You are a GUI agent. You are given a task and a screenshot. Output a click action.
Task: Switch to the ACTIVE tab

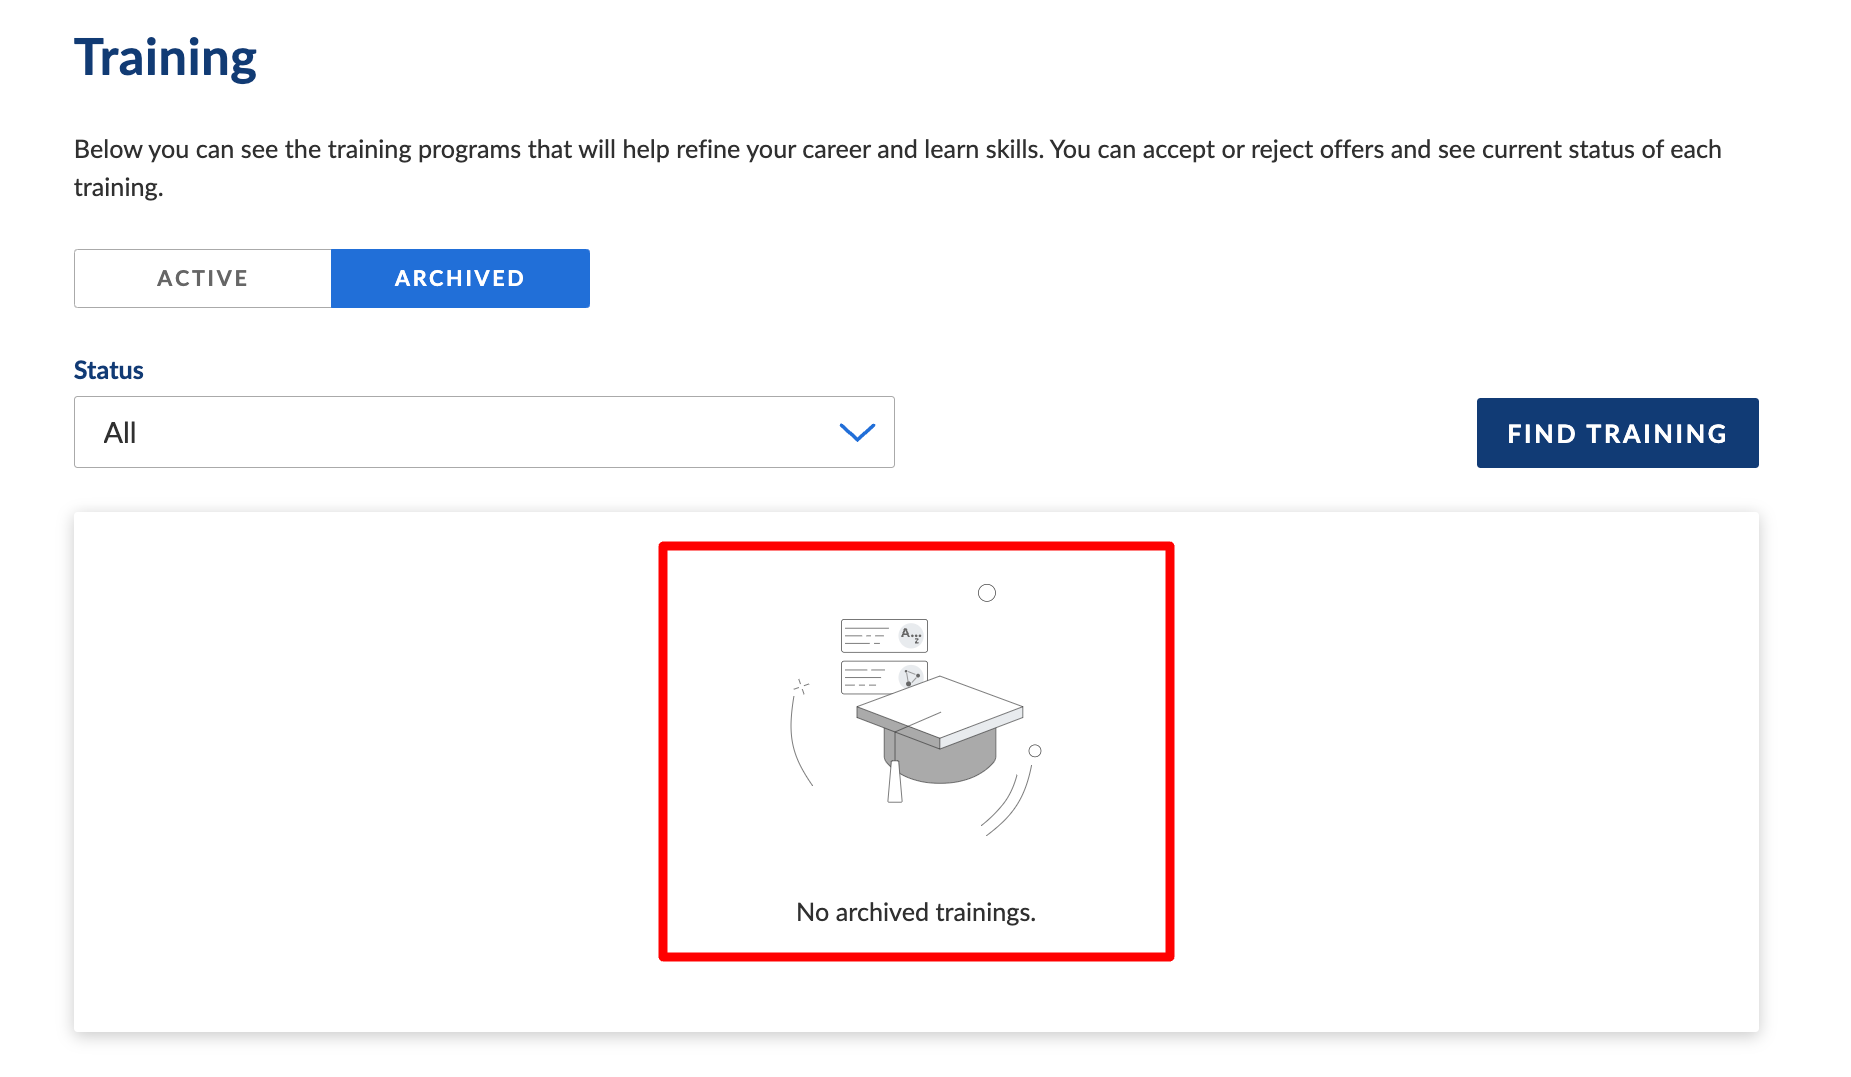[202, 278]
